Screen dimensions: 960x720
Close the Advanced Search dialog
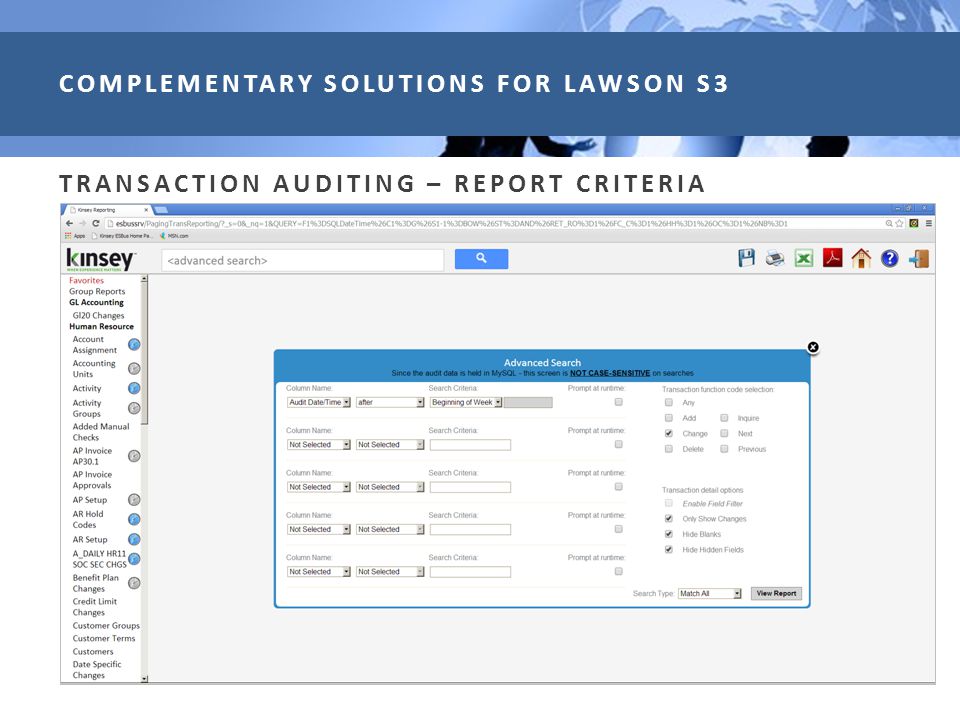813,347
